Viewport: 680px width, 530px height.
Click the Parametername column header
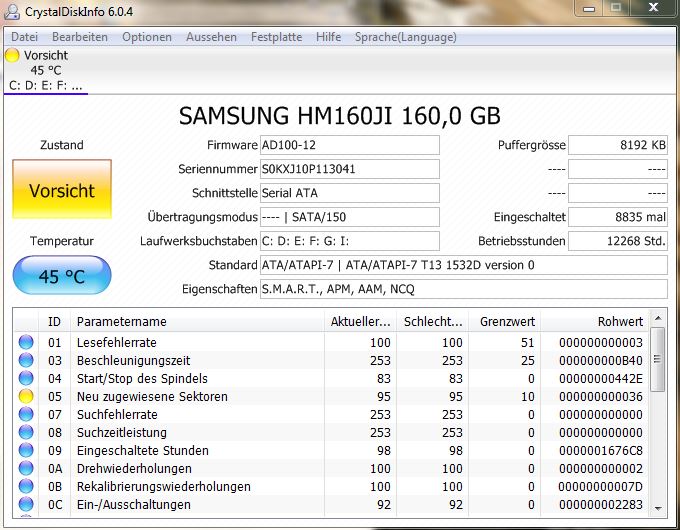coord(197,321)
